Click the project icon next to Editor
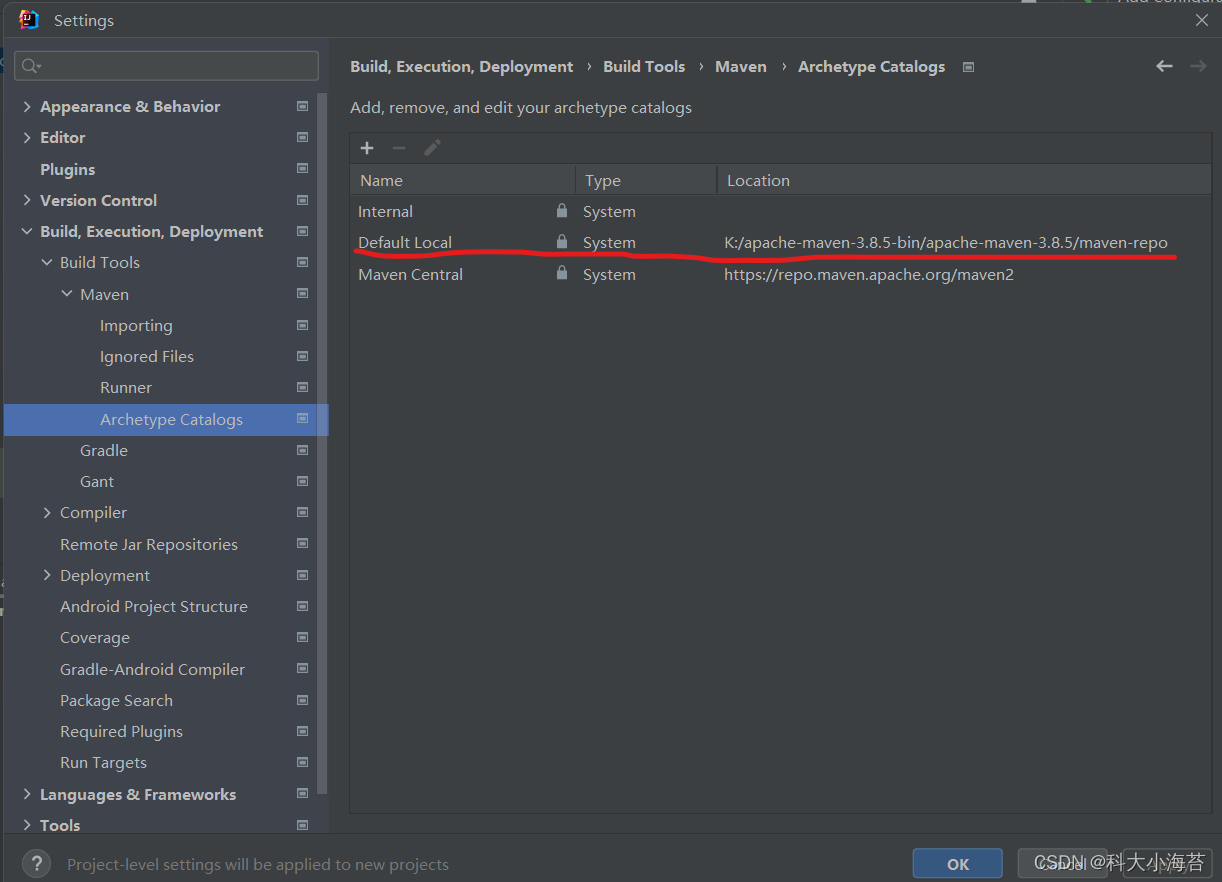 coord(302,137)
